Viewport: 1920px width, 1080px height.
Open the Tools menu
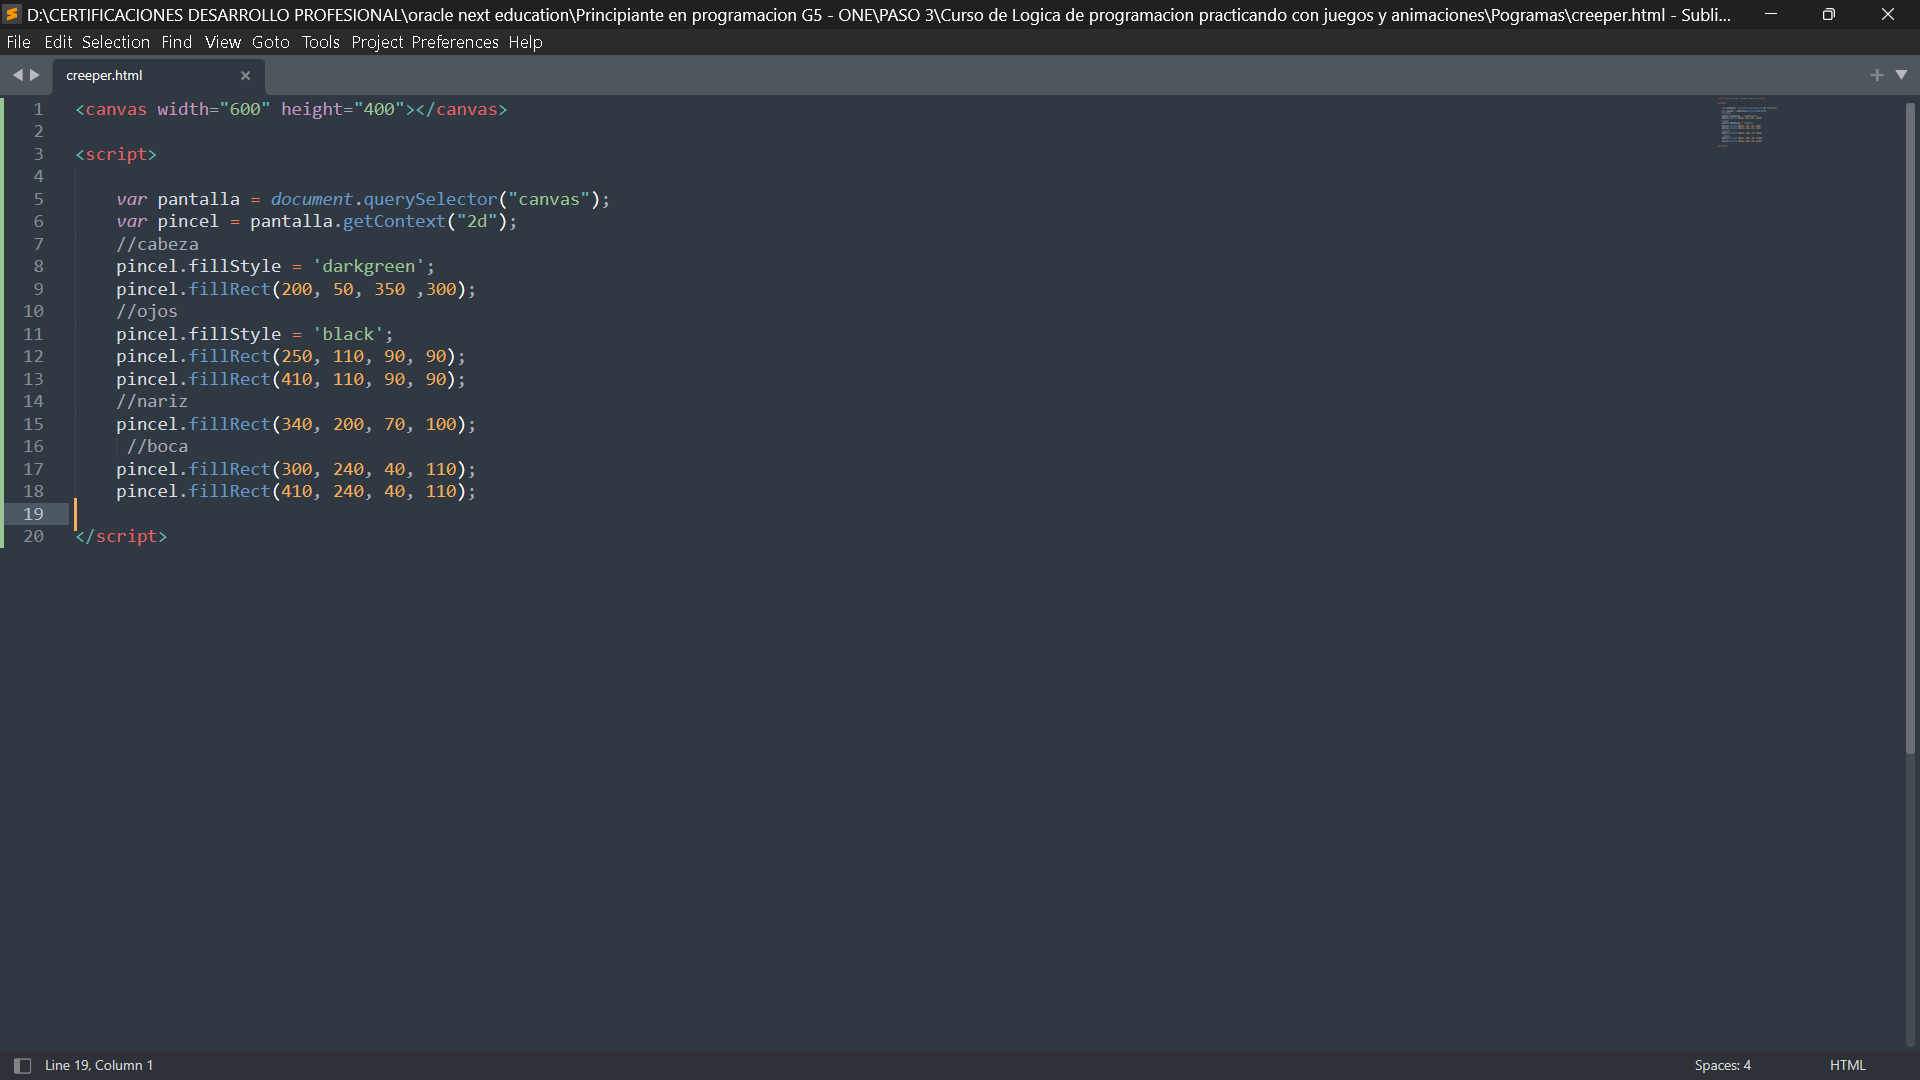tap(321, 42)
